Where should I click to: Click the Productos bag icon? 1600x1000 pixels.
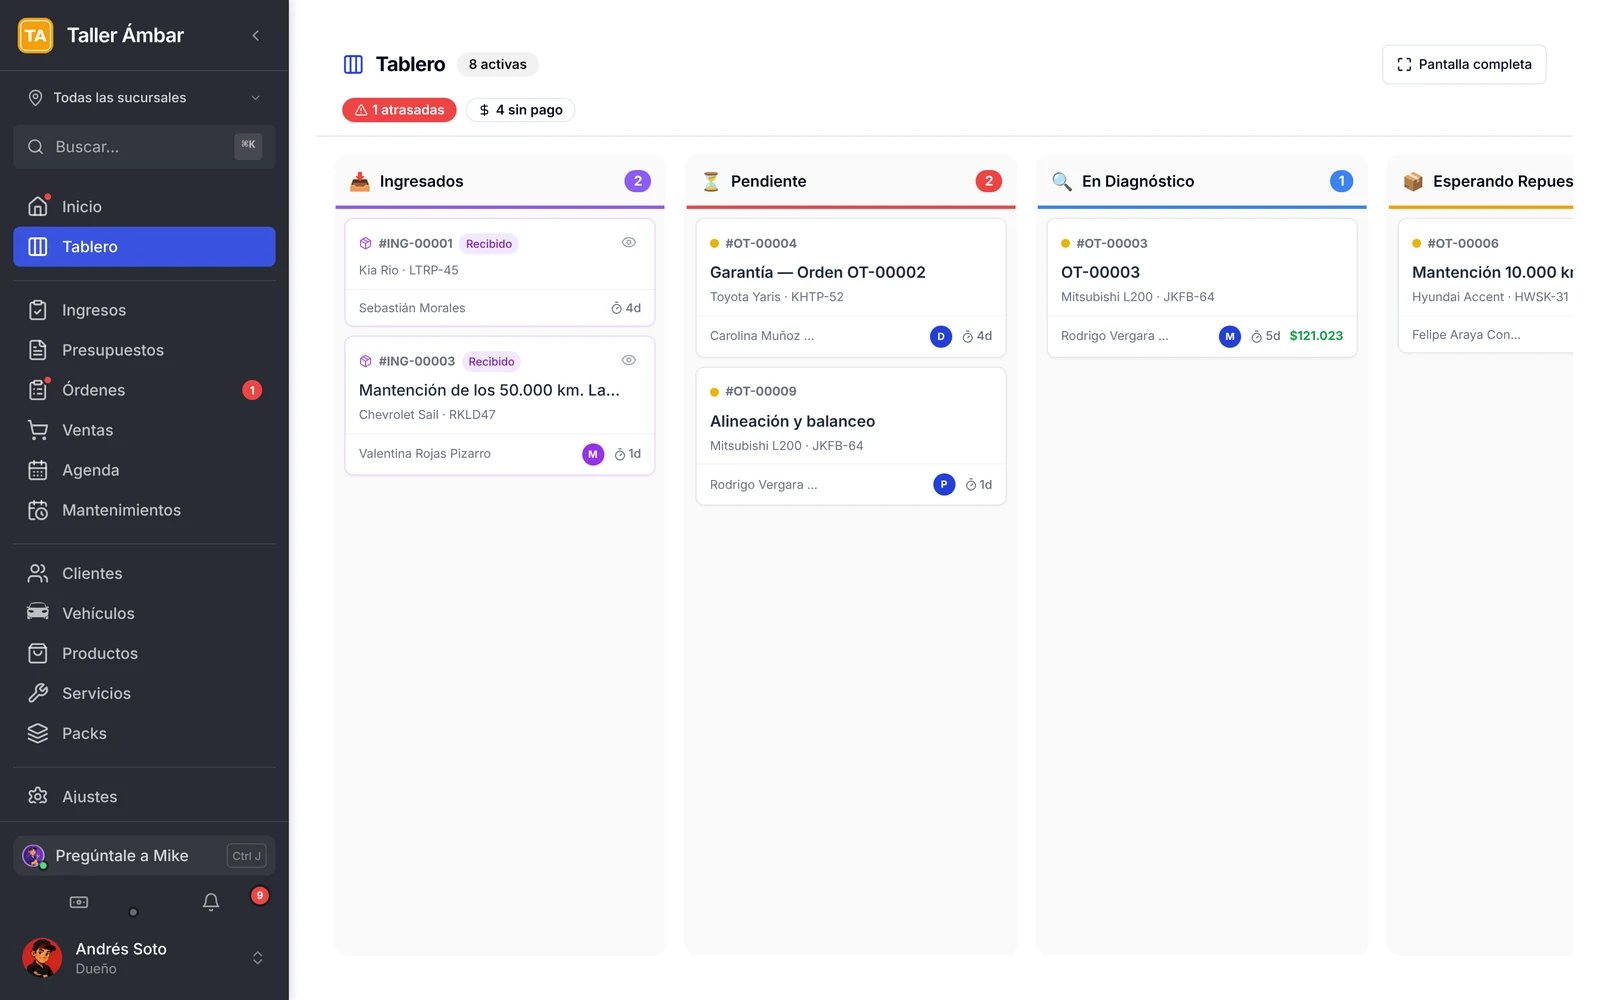point(38,653)
